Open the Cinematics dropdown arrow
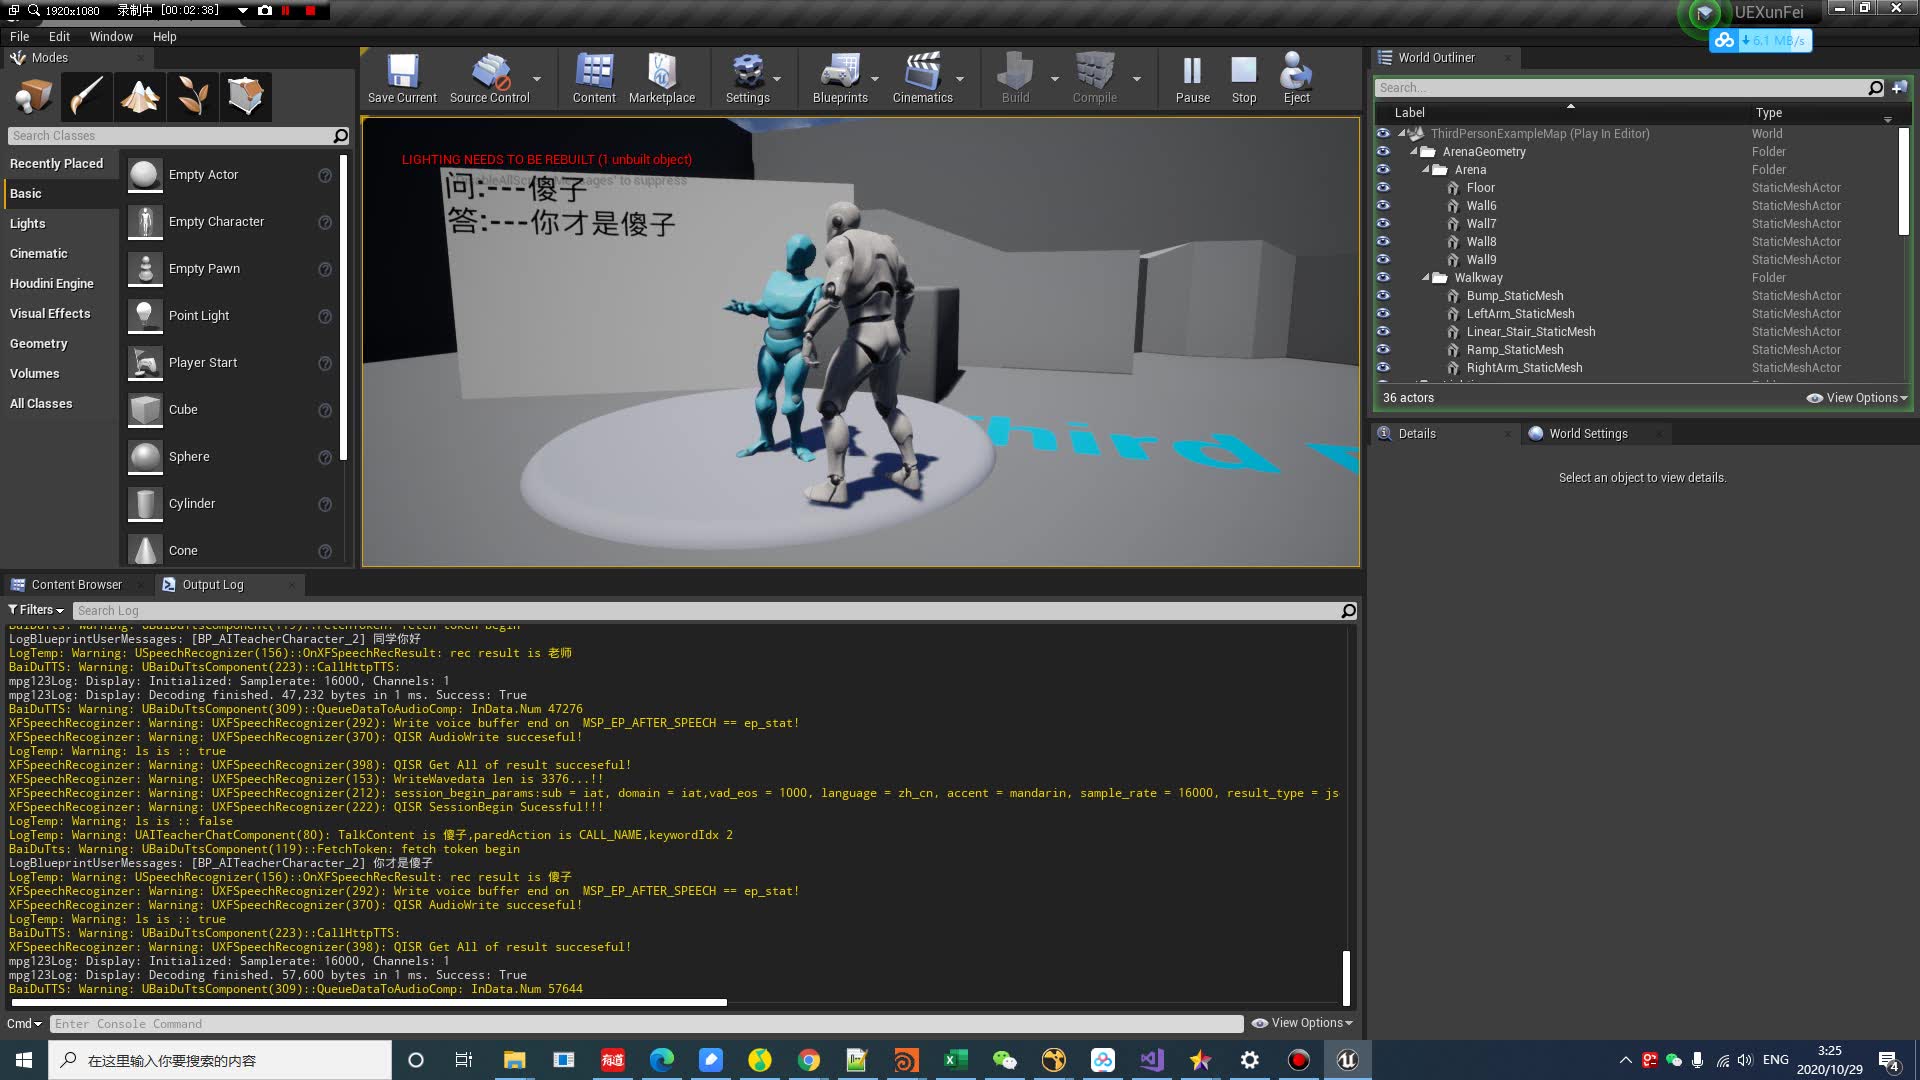The width and height of the screenshot is (1920, 1080). [960, 79]
